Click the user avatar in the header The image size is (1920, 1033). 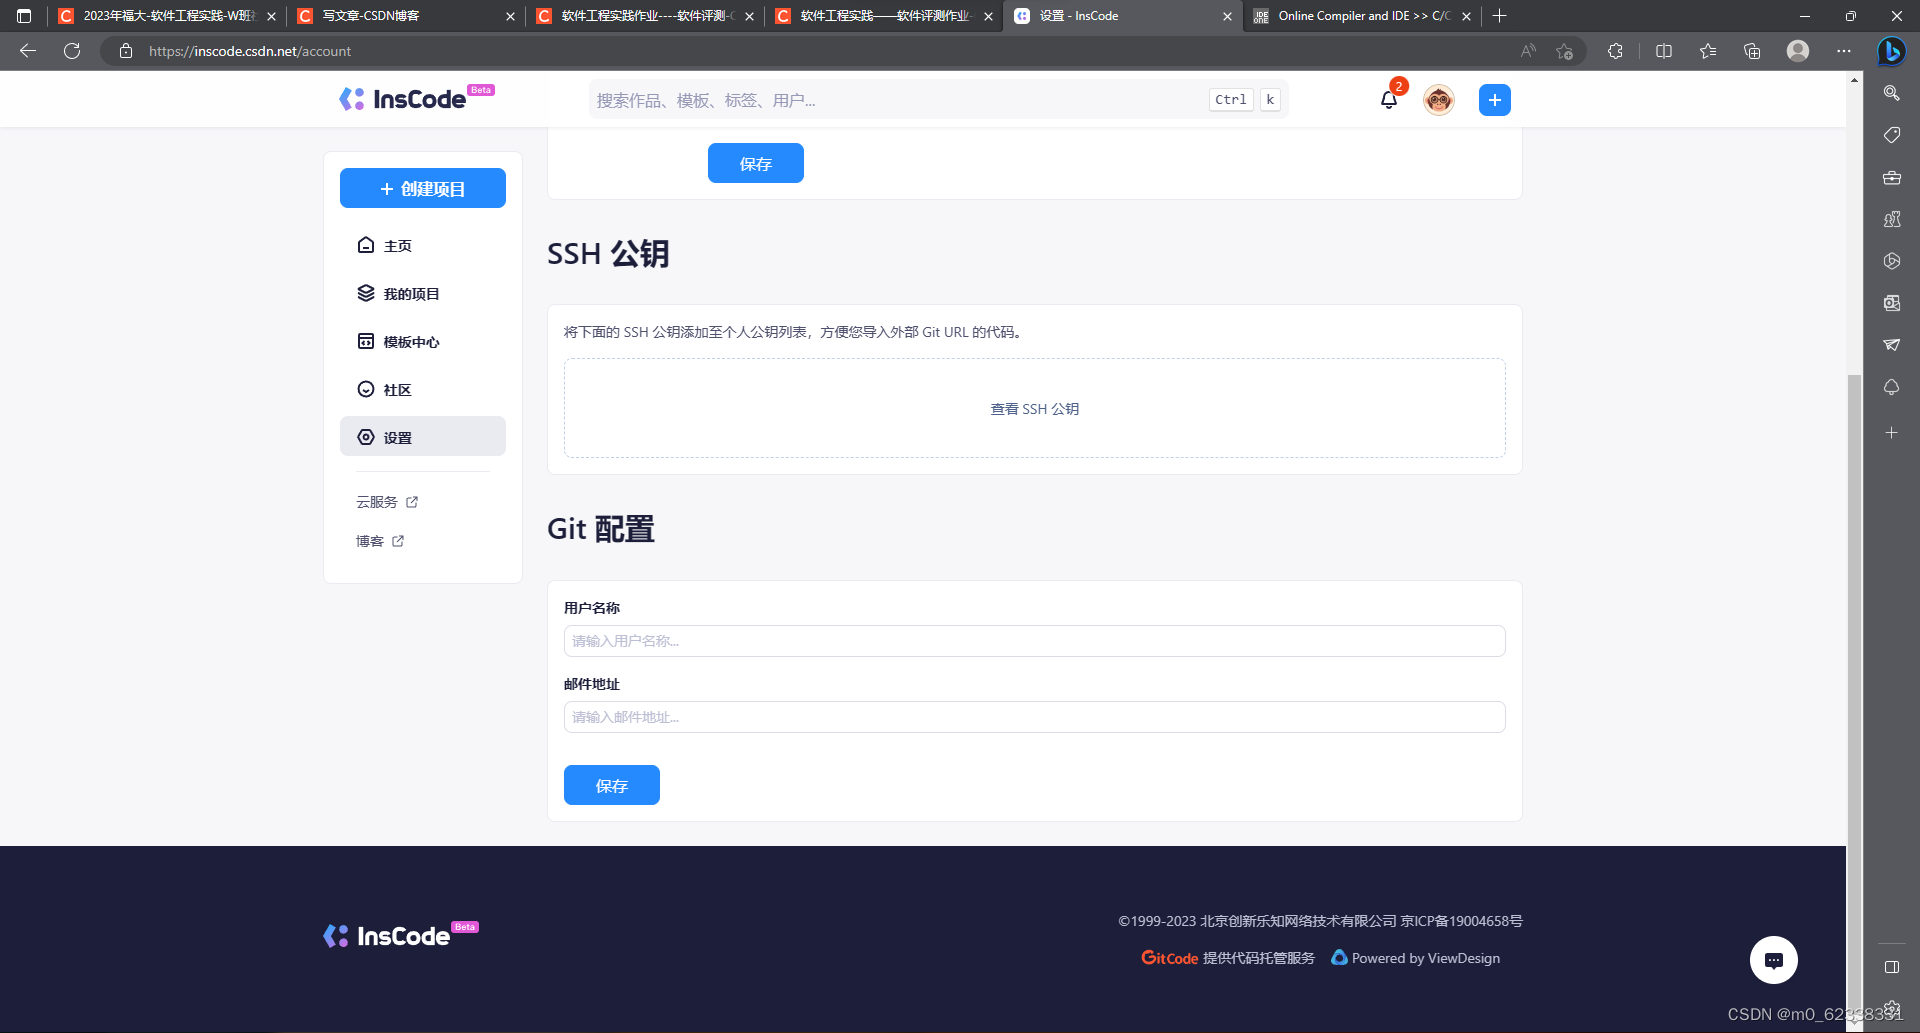point(1438,100)
